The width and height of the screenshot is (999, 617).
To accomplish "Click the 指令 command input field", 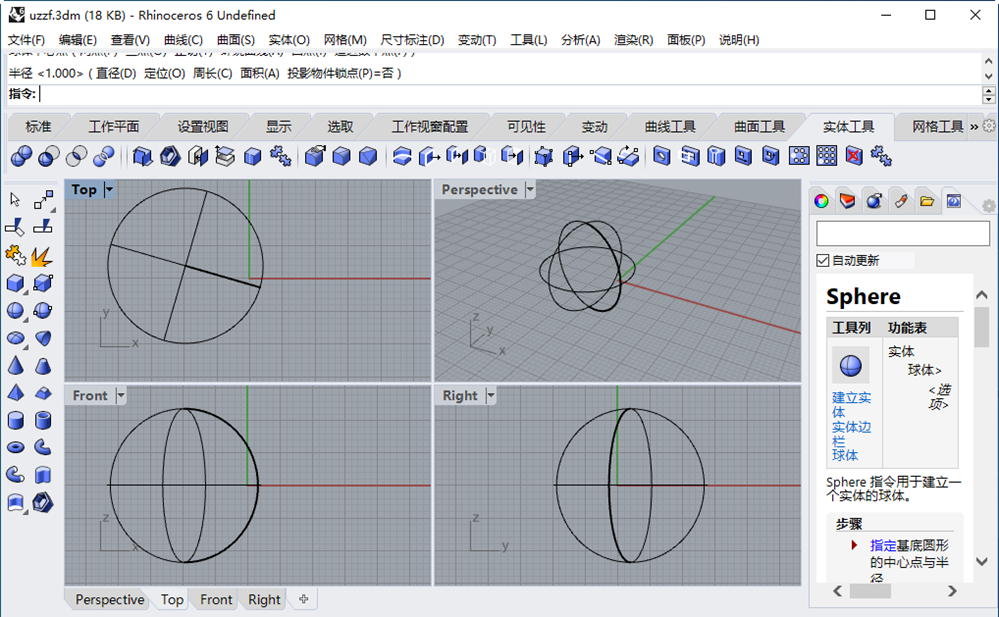I will pyautogui.click(x=510, y=94).
